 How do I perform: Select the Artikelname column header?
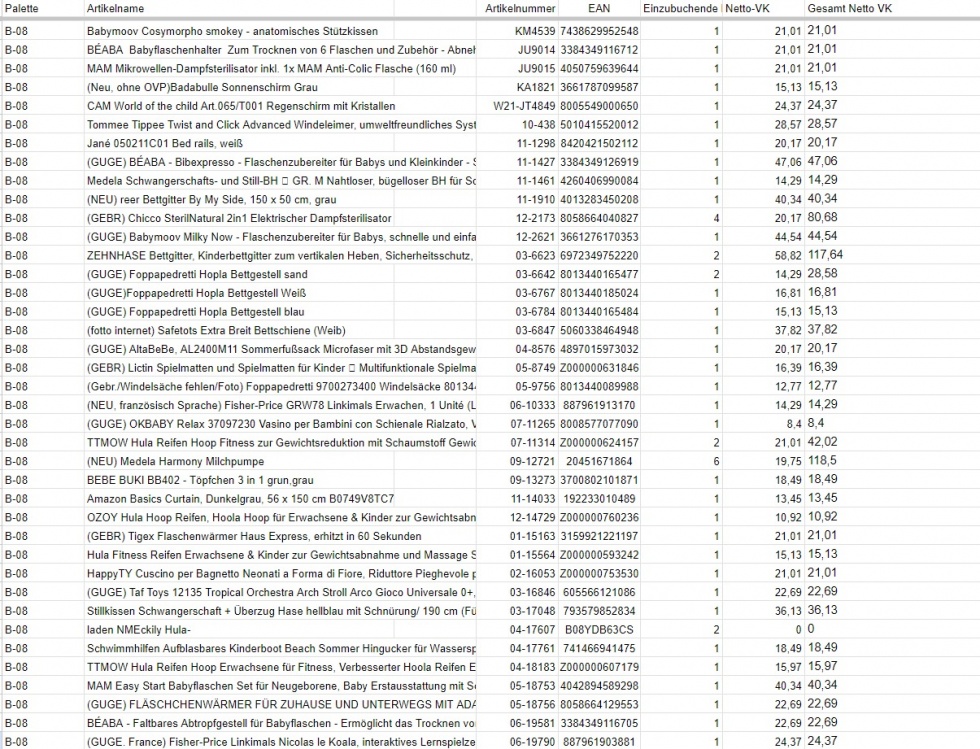click(115, 9)
